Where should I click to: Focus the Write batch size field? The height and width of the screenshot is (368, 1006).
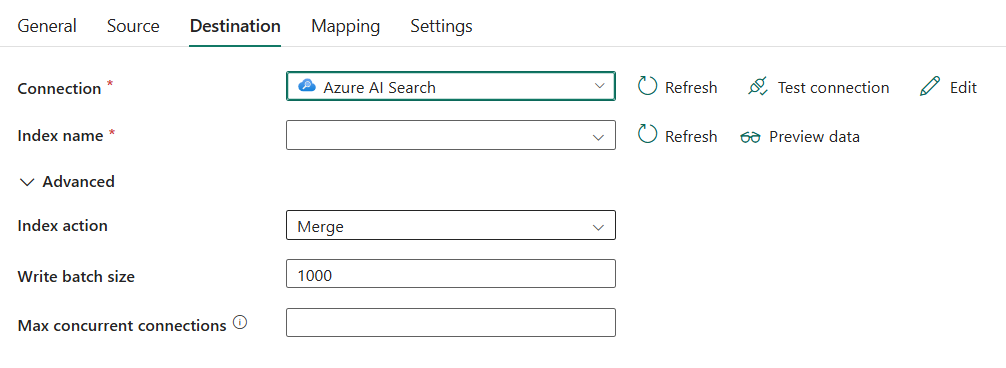[450, 274]
